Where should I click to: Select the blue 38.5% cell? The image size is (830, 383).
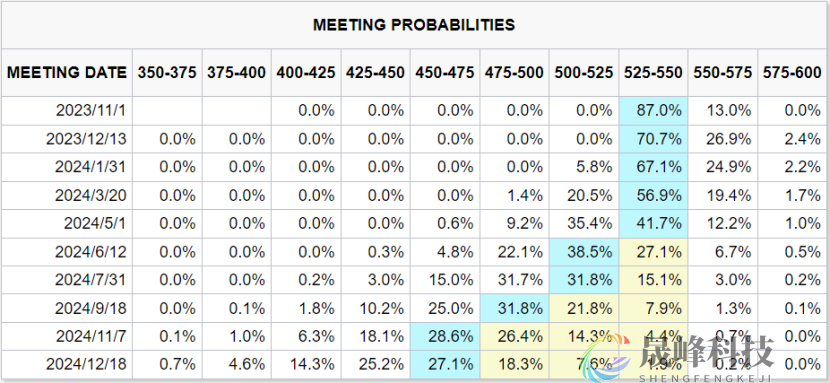pyautogui.click(x=584, y=252)
